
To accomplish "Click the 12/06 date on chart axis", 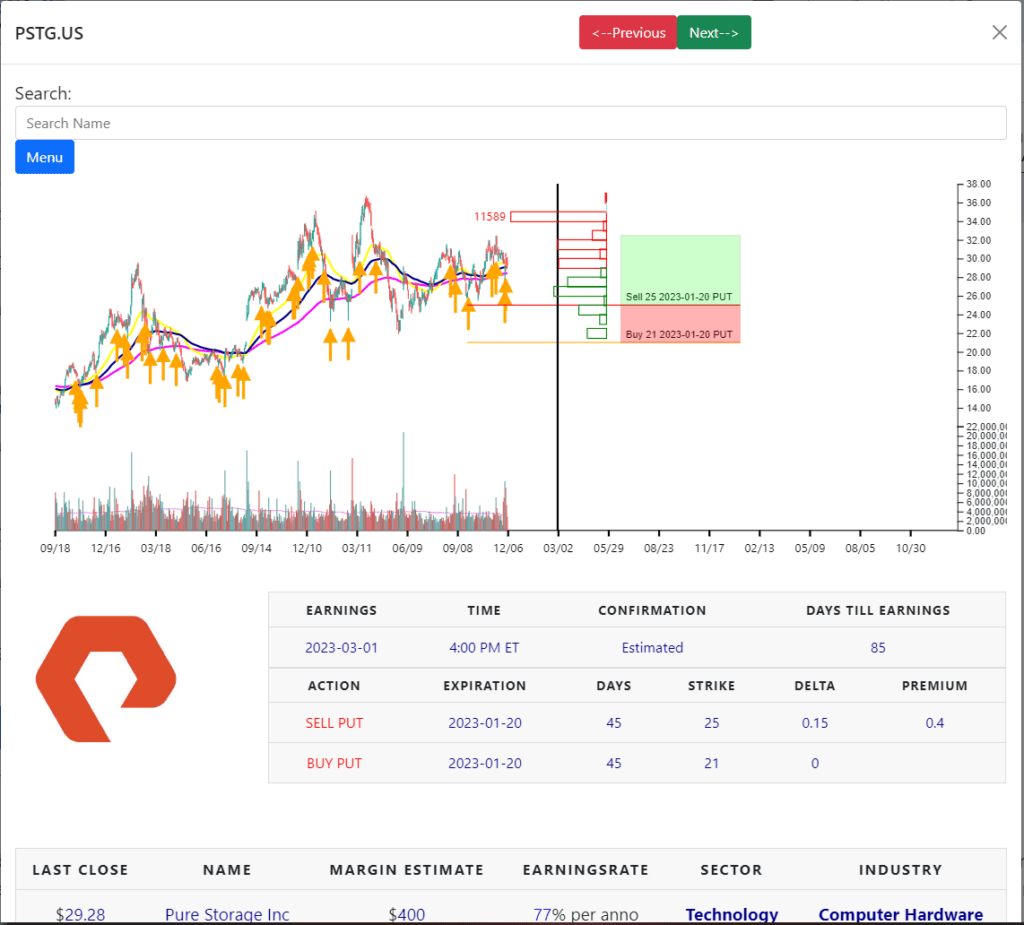I will coord(508,548).
